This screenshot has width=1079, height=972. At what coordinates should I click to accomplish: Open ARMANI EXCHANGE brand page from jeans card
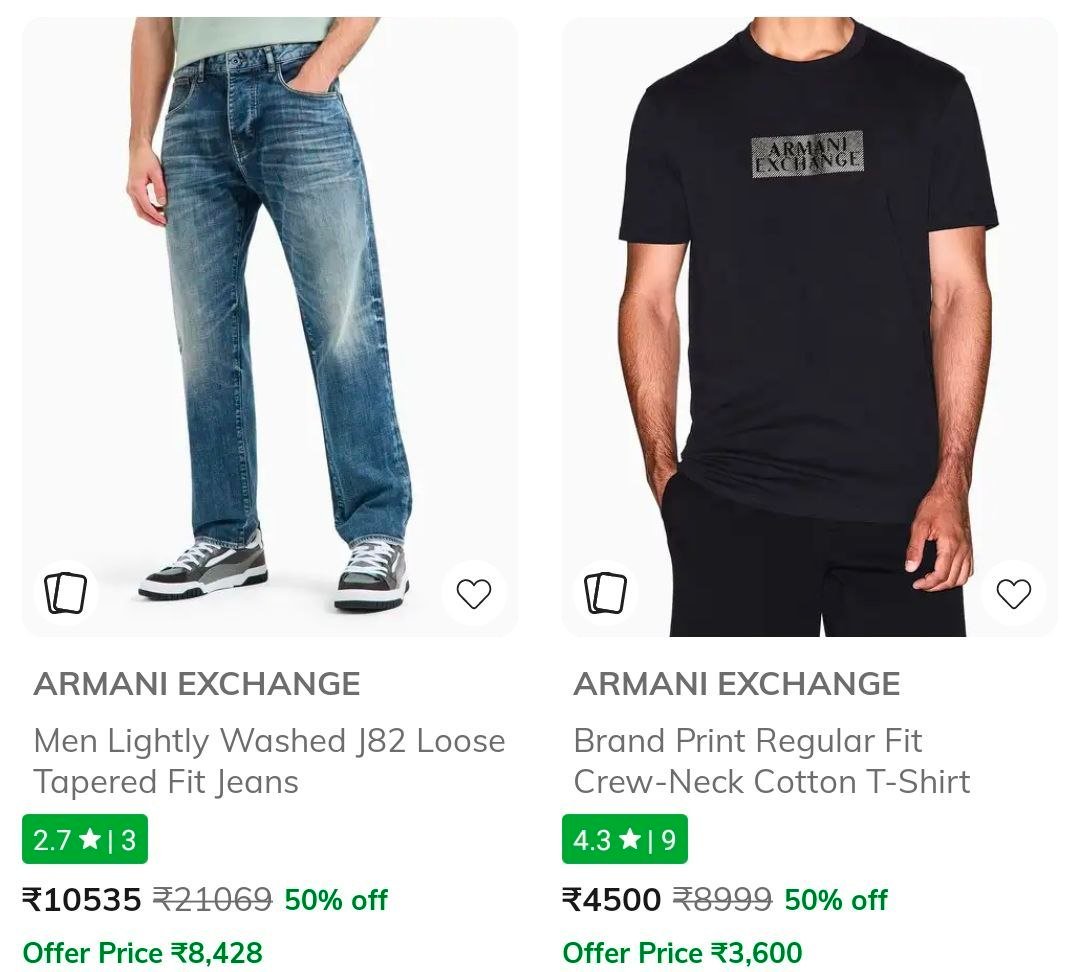(x=197, y=684)
